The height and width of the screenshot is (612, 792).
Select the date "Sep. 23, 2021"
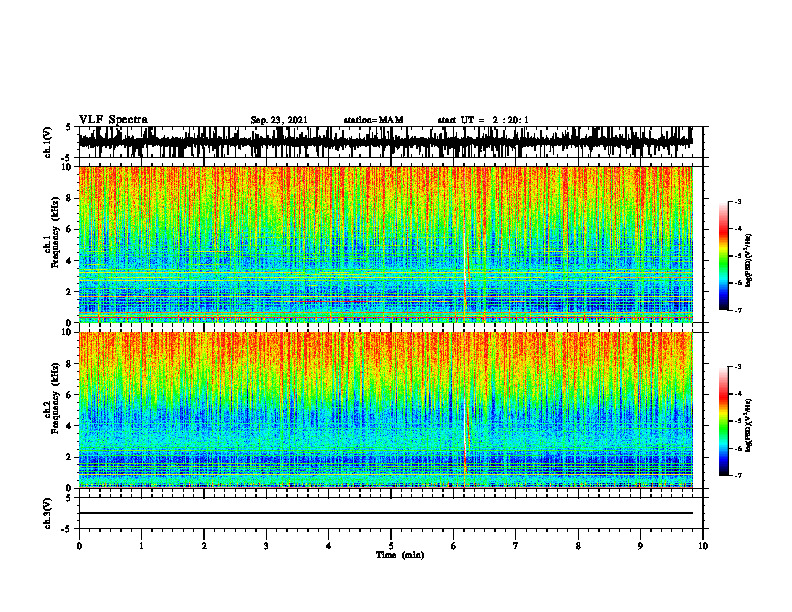(x=279, y=120)
